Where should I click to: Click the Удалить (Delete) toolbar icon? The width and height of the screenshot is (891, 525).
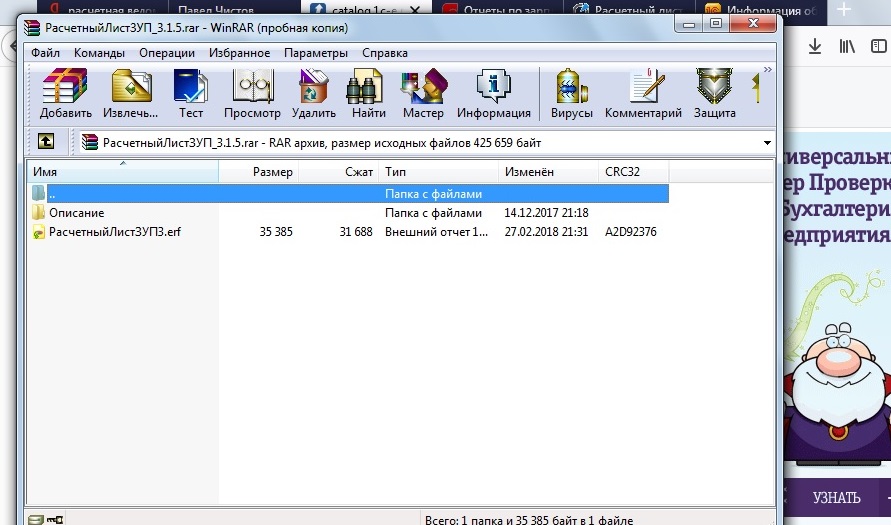(x=314, y=93)
